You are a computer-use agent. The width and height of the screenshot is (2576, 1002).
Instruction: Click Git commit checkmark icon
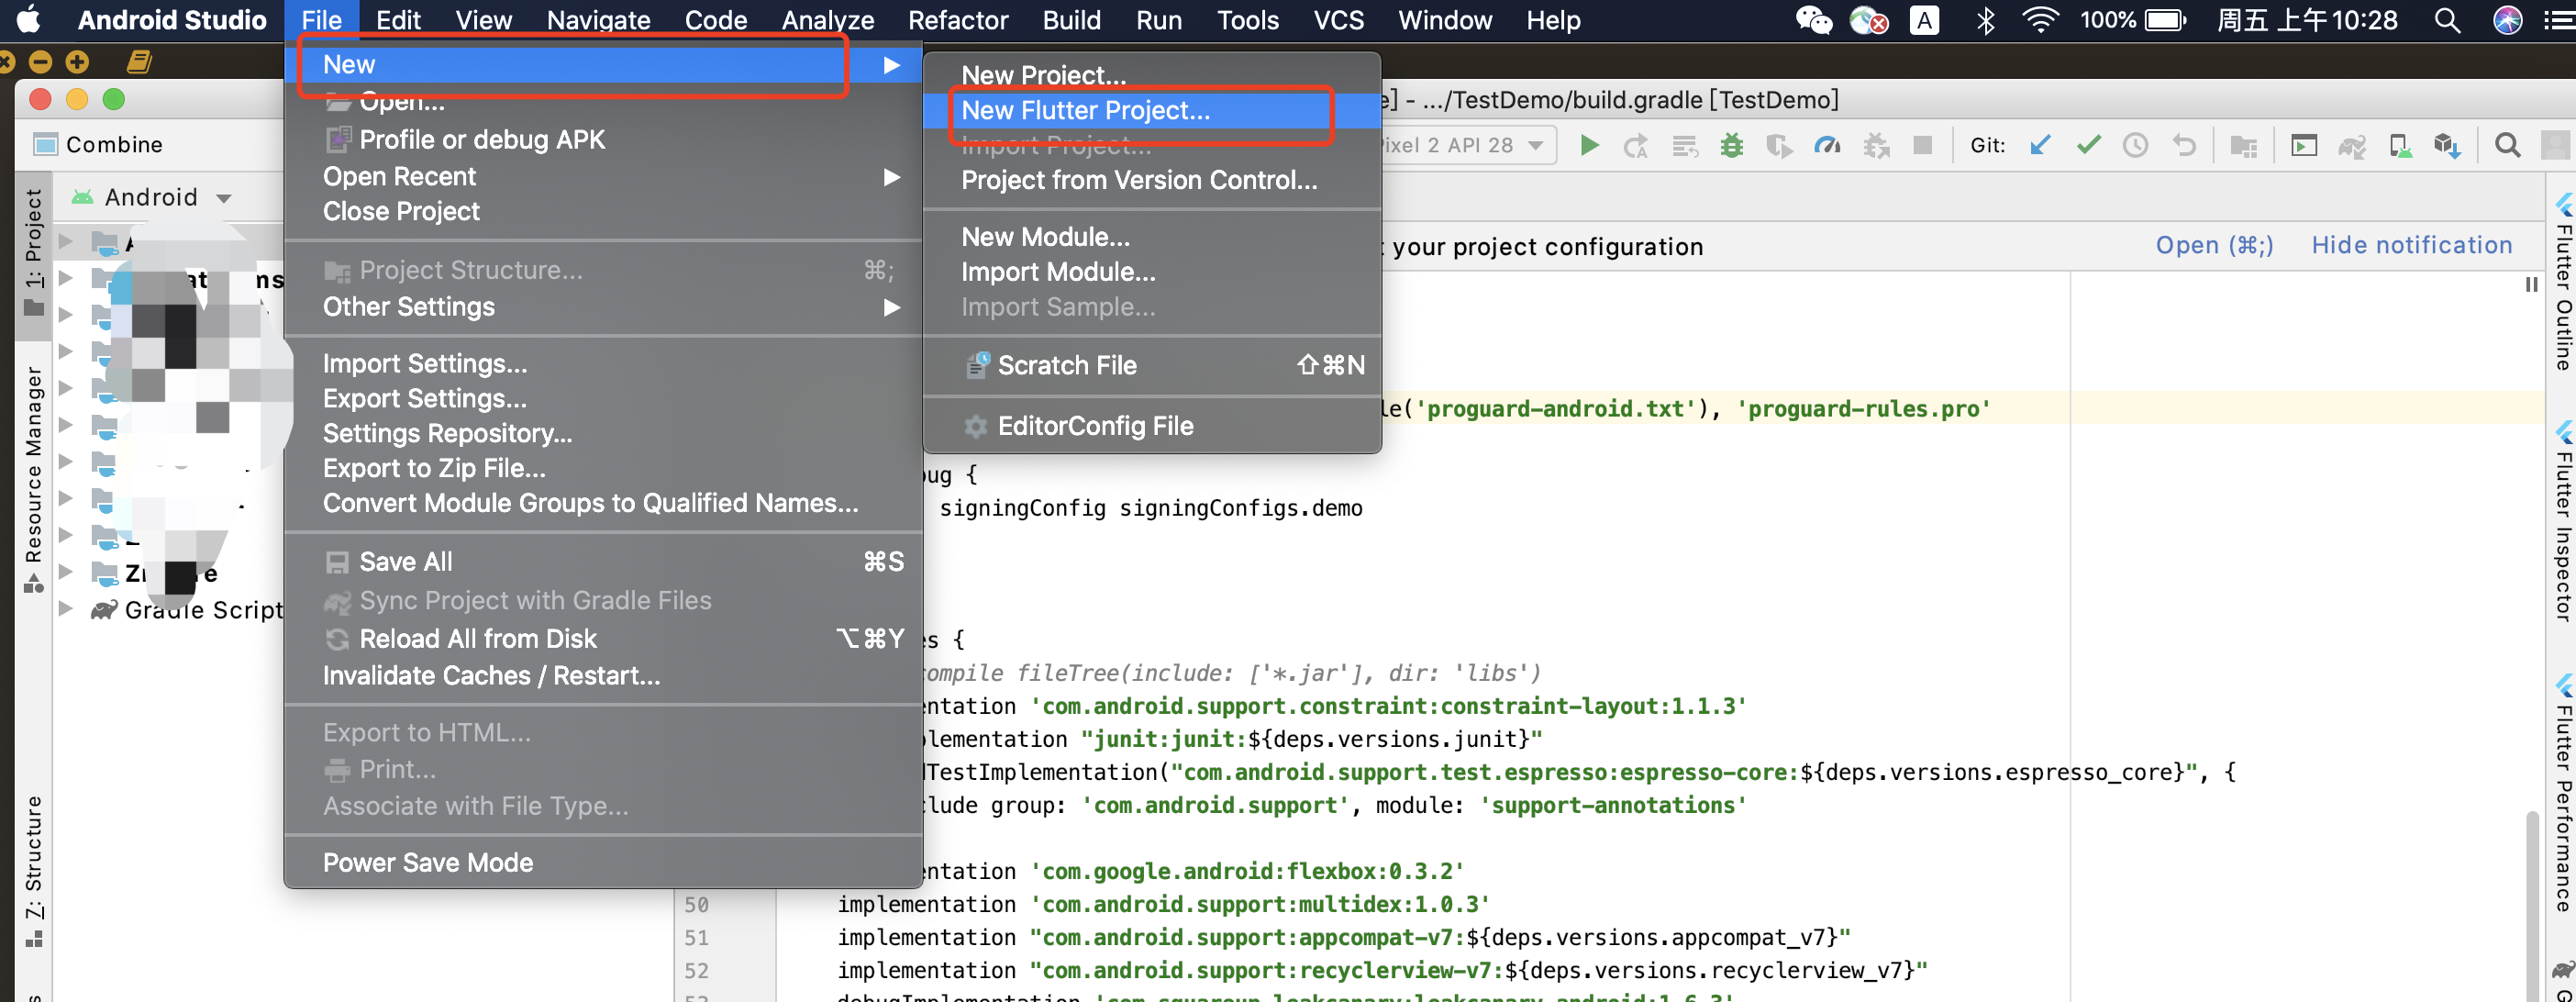2088,146
